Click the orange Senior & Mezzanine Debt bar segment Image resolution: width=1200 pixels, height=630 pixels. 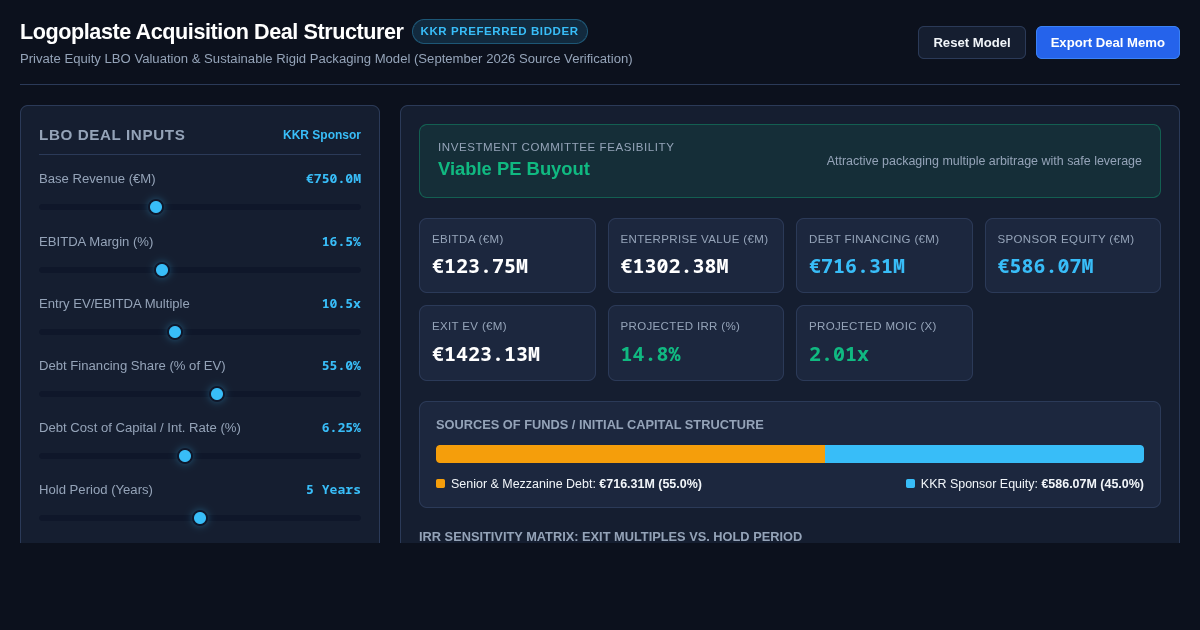[x=631, y=454]
